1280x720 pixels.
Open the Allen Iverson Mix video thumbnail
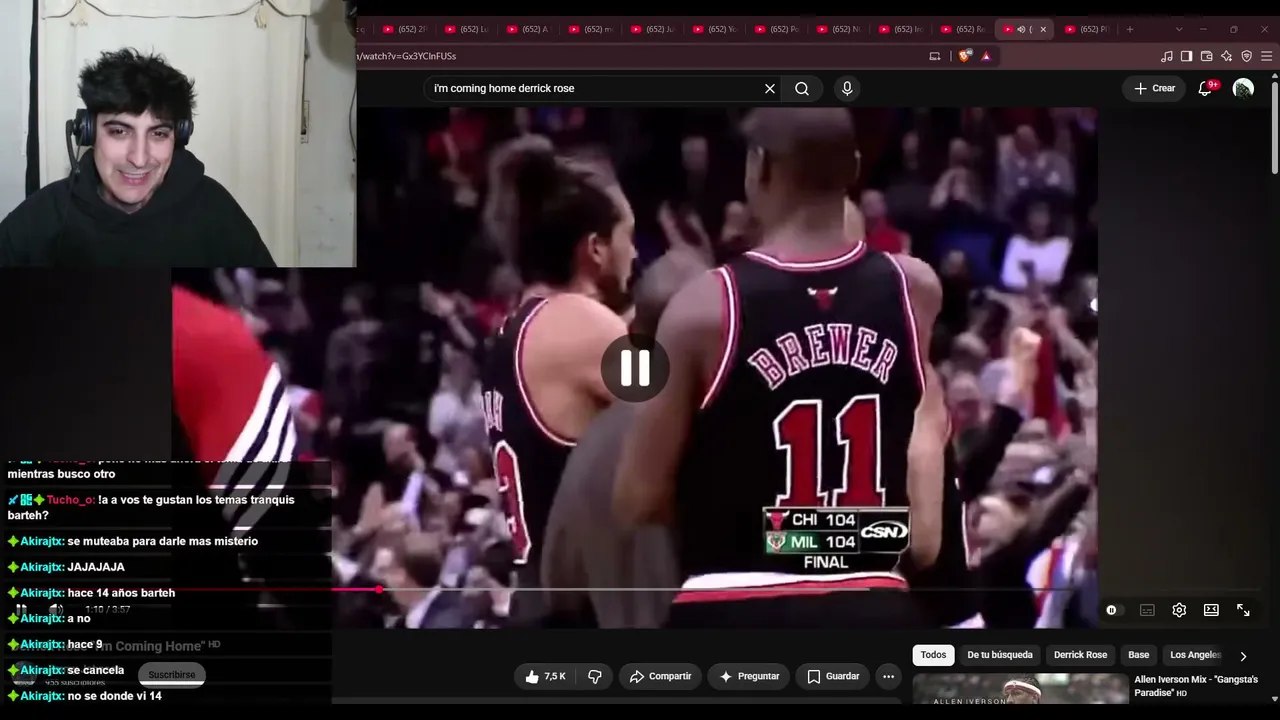click(1018, 689)
